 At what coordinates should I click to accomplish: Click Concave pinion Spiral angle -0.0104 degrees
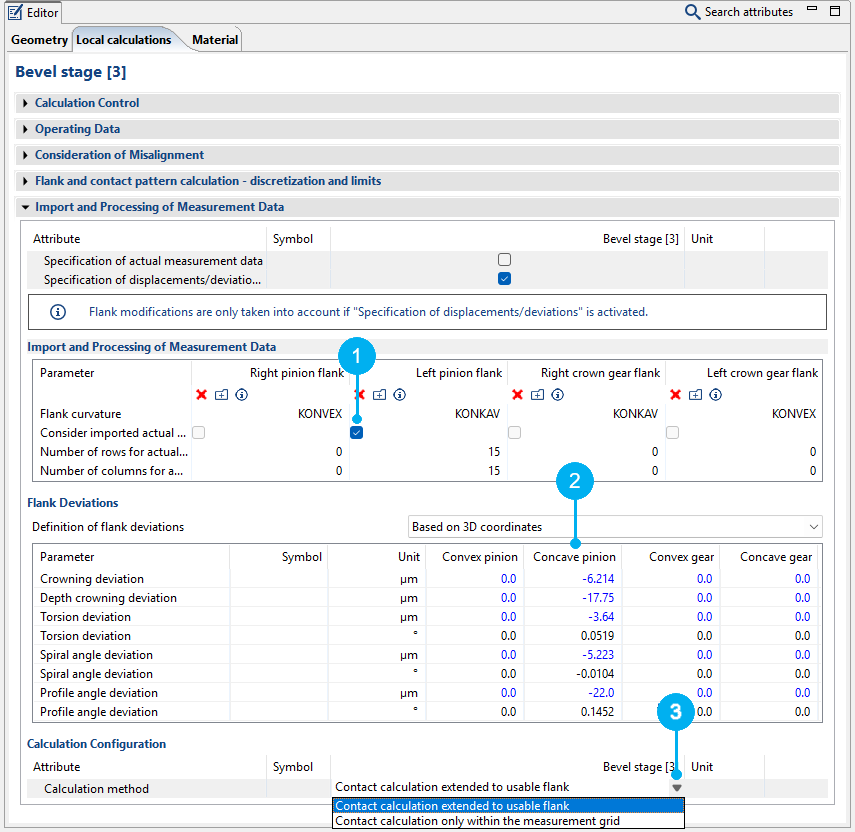[x=595, y=674]
